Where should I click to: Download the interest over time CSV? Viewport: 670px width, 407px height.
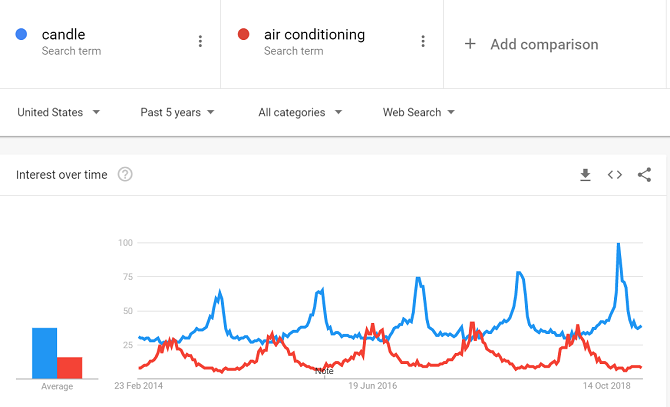(585, 175)
